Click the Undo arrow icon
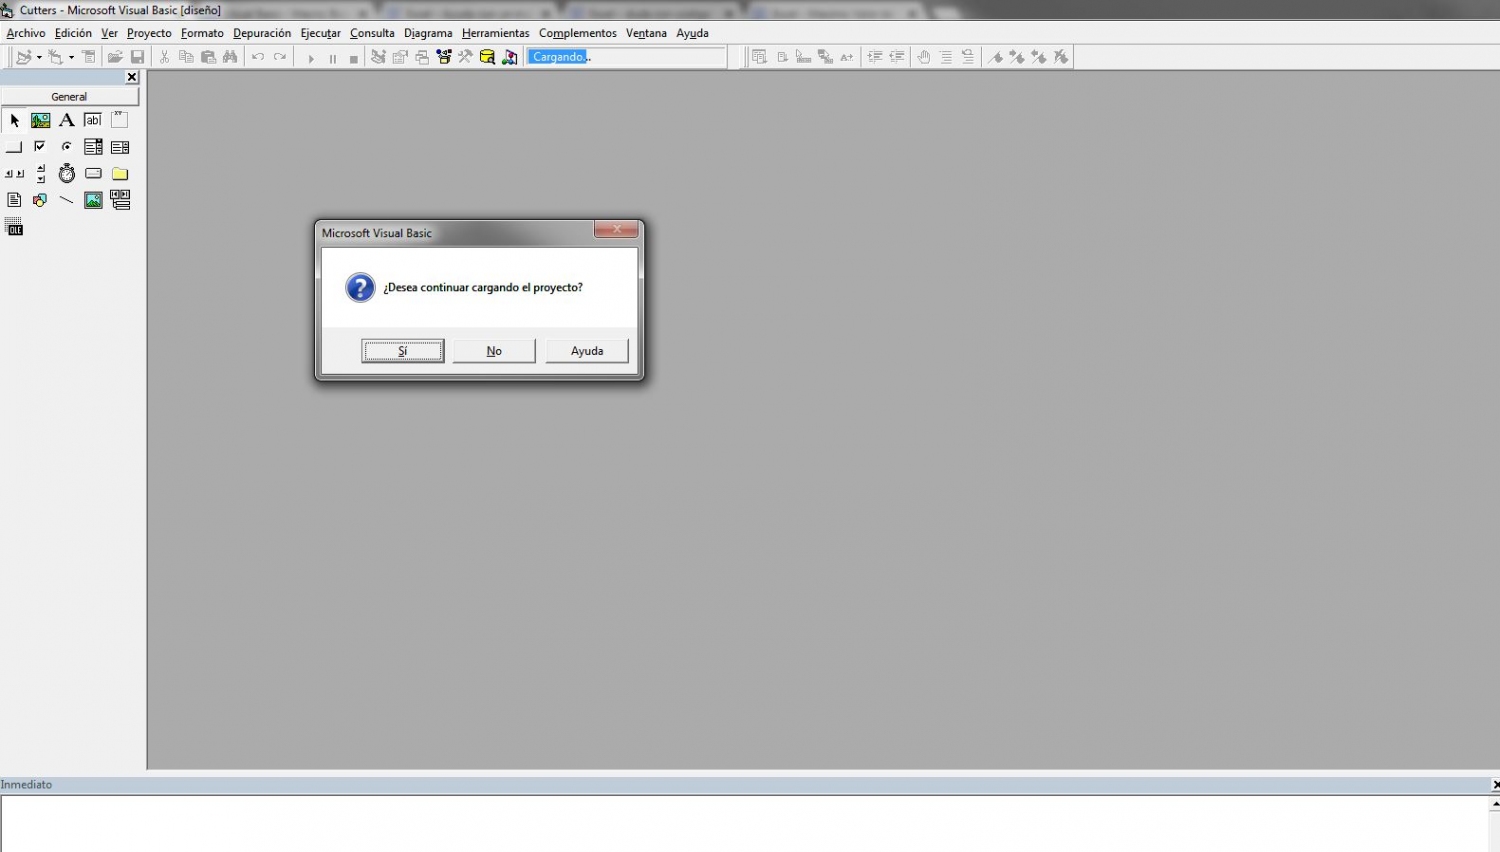 tap(258, 57)
